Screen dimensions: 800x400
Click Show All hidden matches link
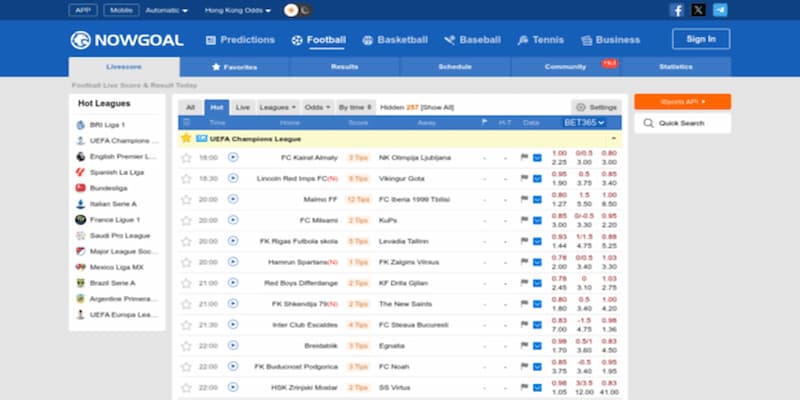click(x=437, y=107)
